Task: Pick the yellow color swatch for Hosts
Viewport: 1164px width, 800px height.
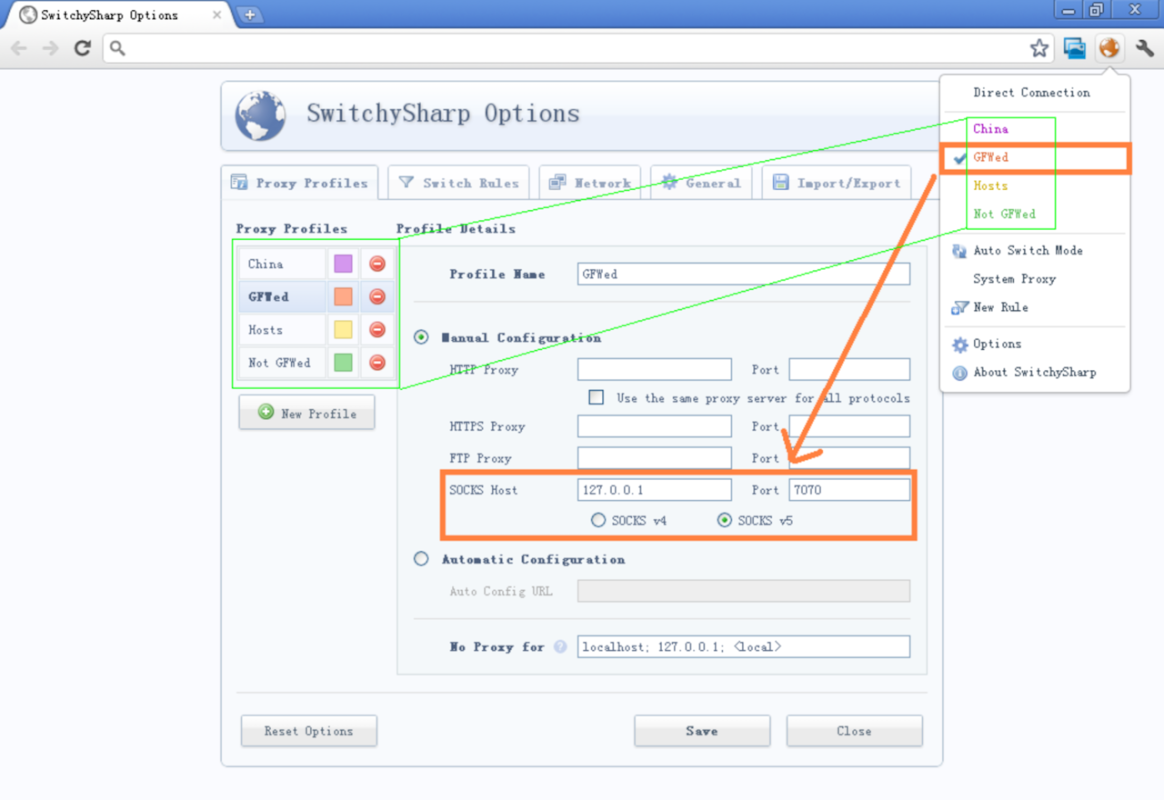Action: tap(343, 329)
